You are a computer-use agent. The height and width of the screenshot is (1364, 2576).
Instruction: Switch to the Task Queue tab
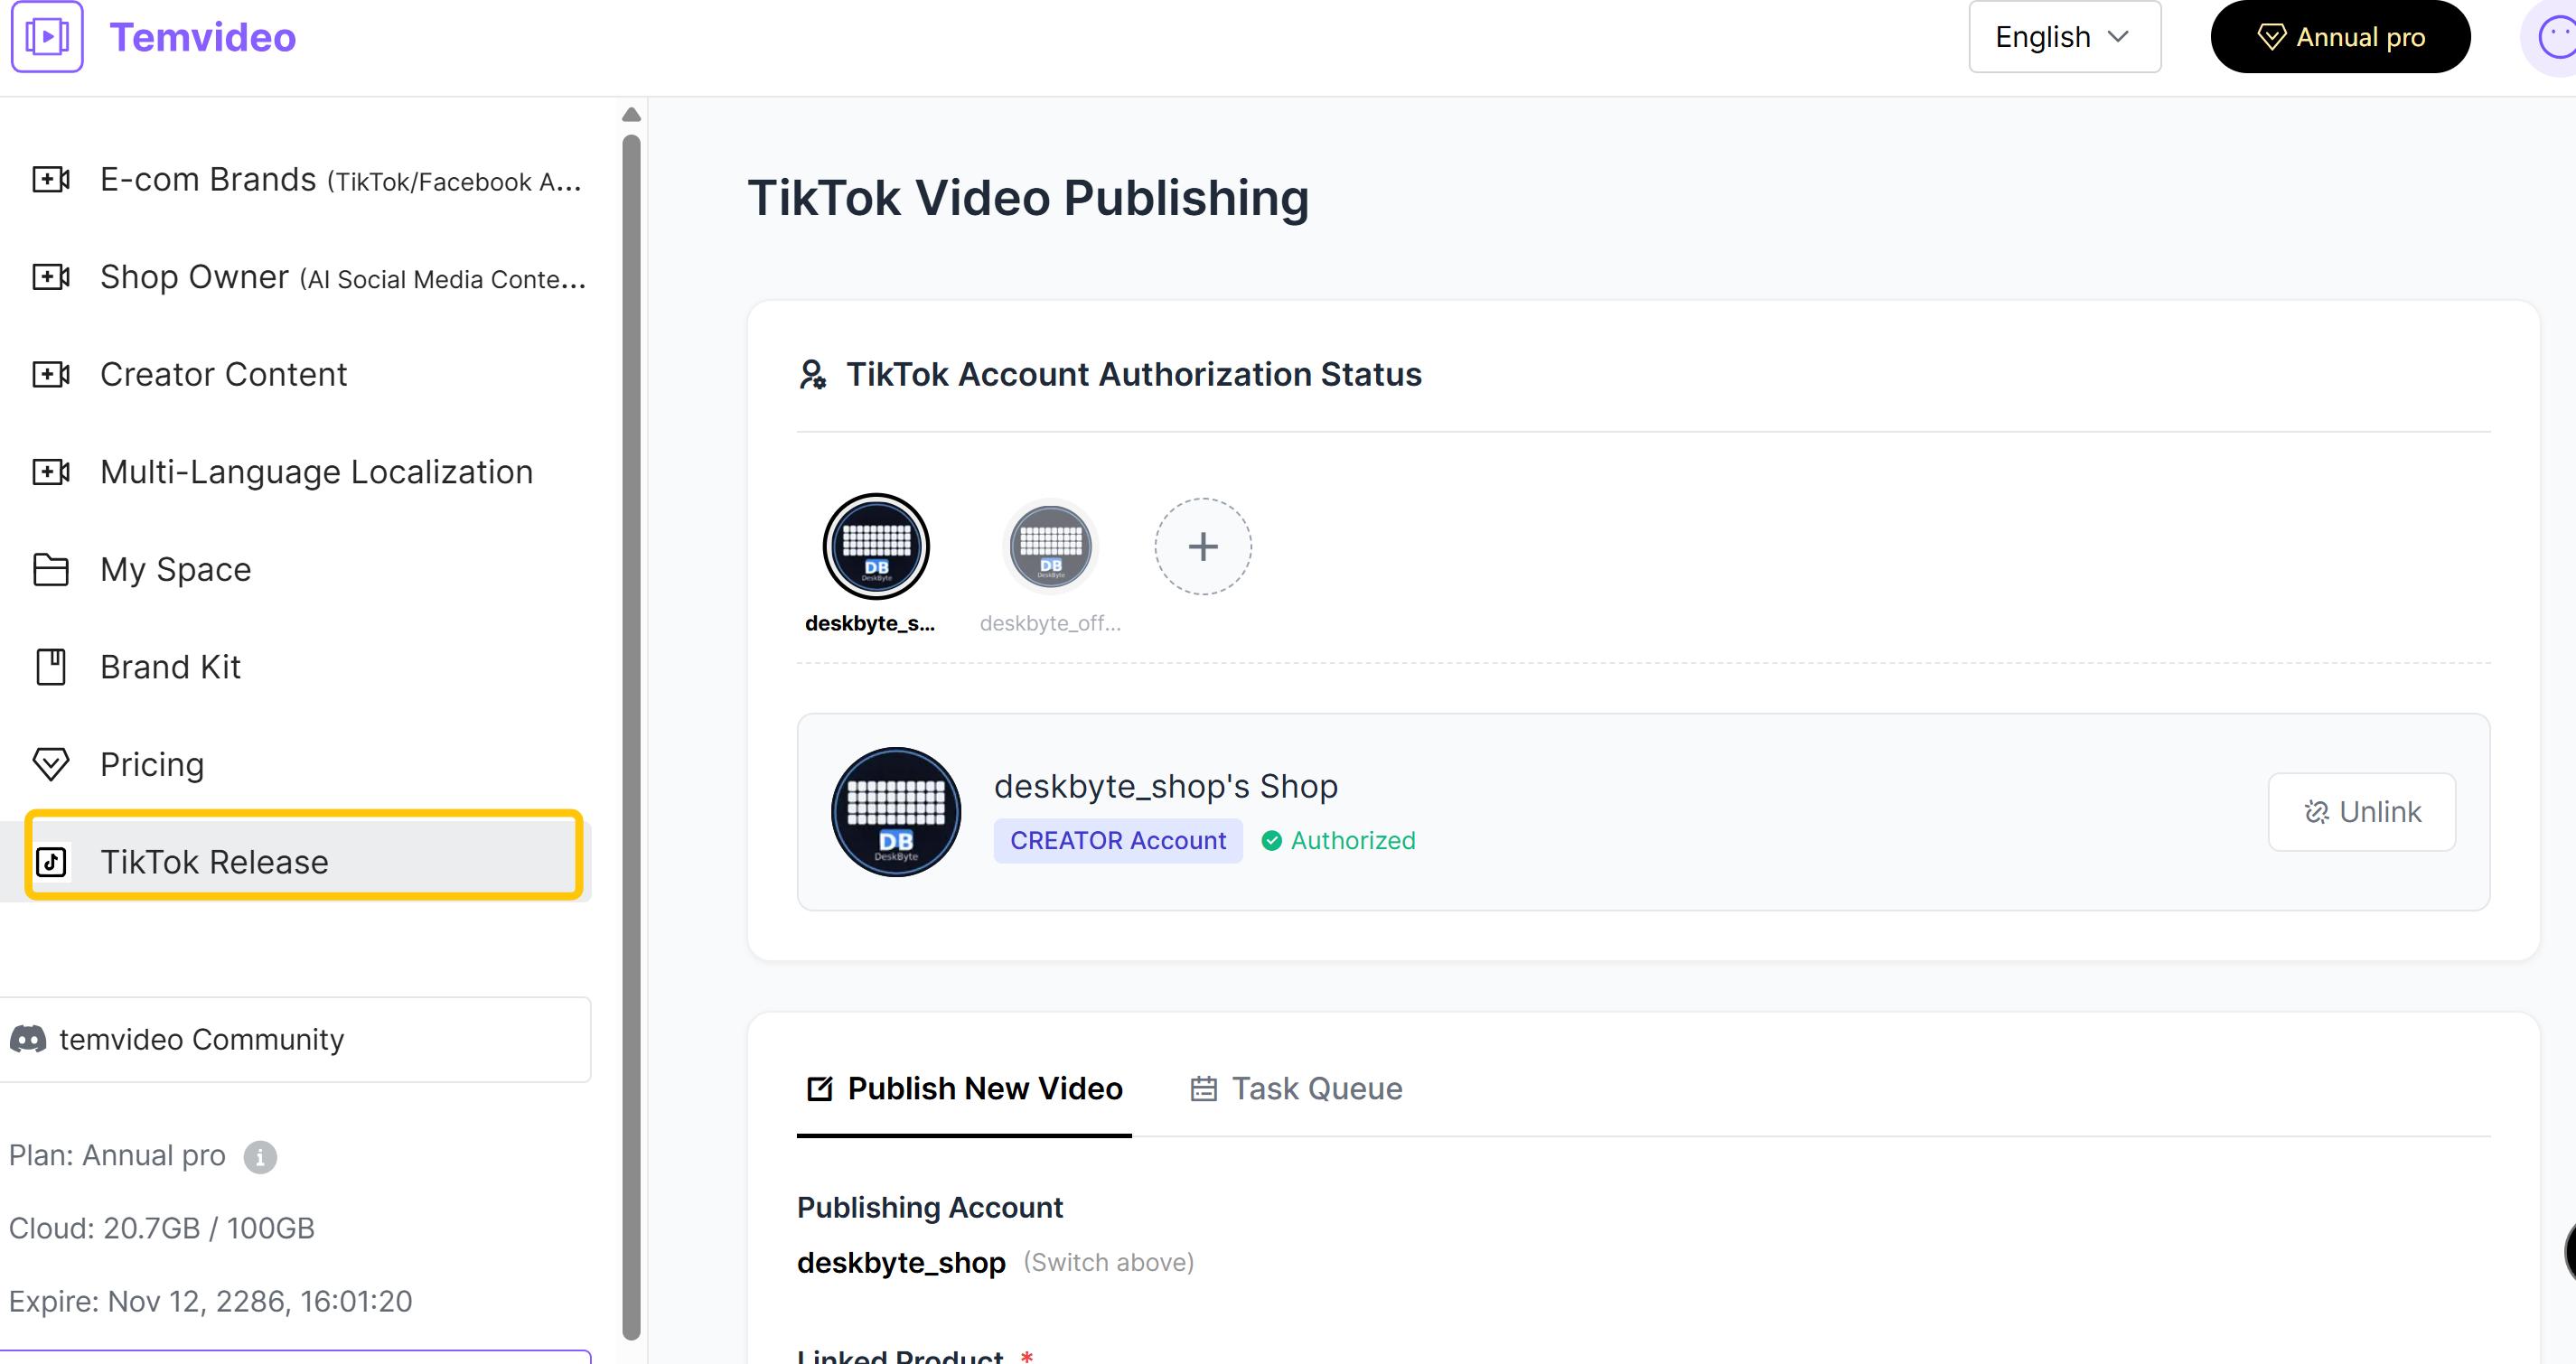coord(1296,1089)
